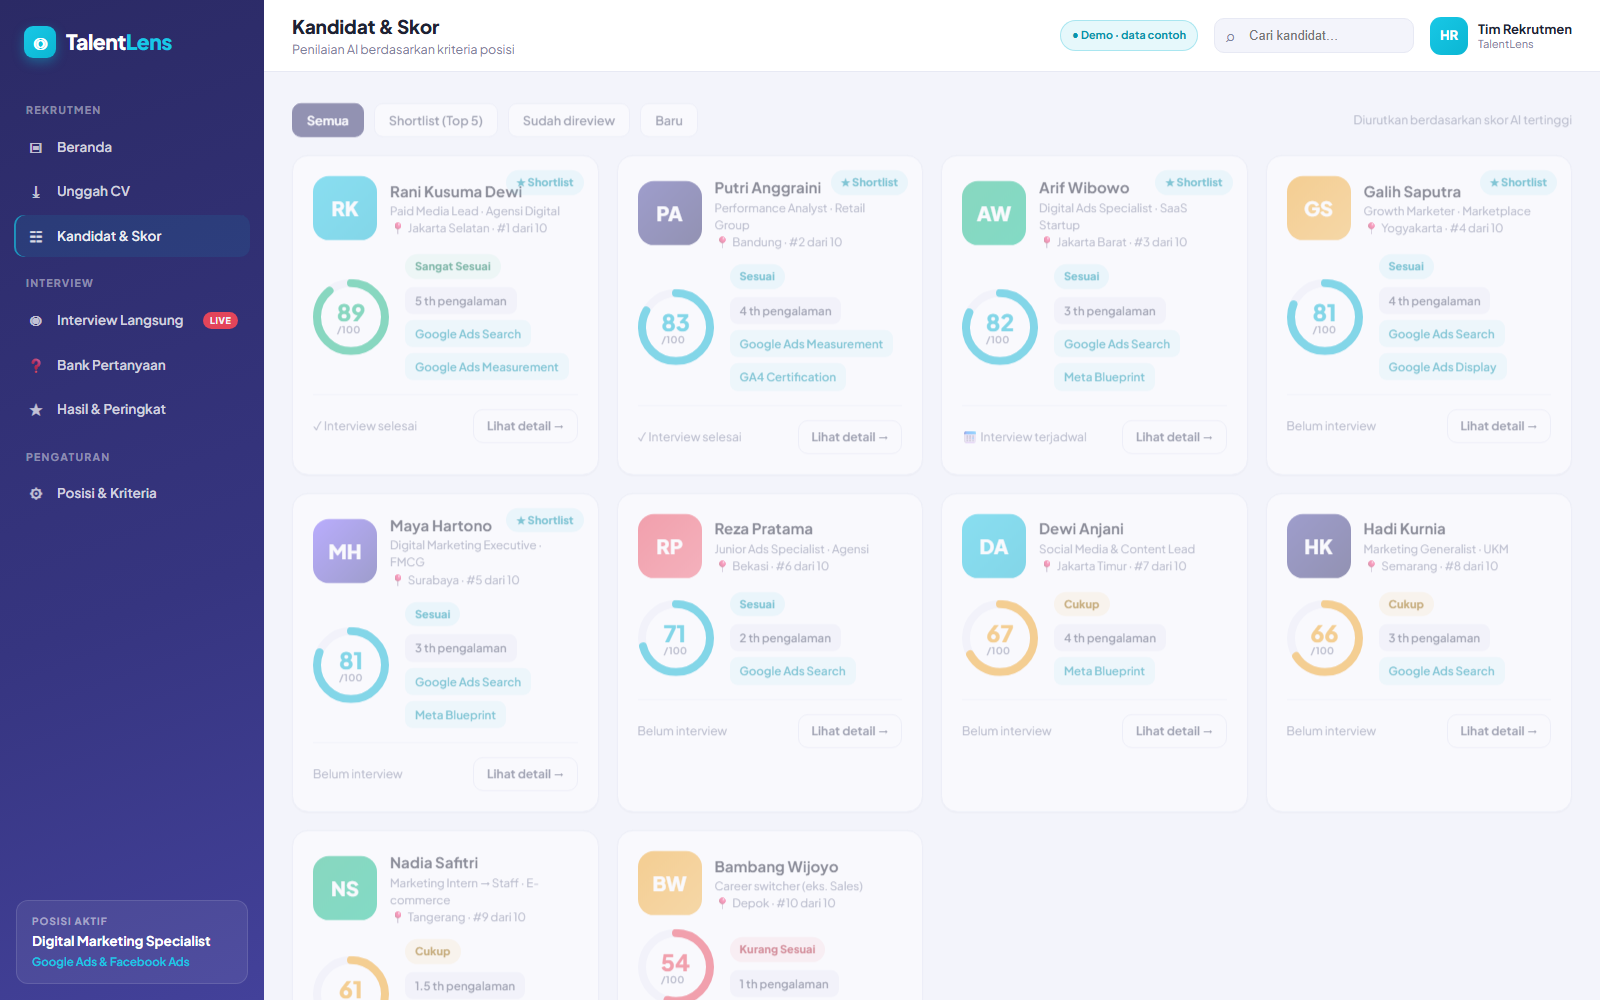1600x1000 pixels.
Task: Click the Shortlist badge on Rani's card
Action: (x=545, y=182)
